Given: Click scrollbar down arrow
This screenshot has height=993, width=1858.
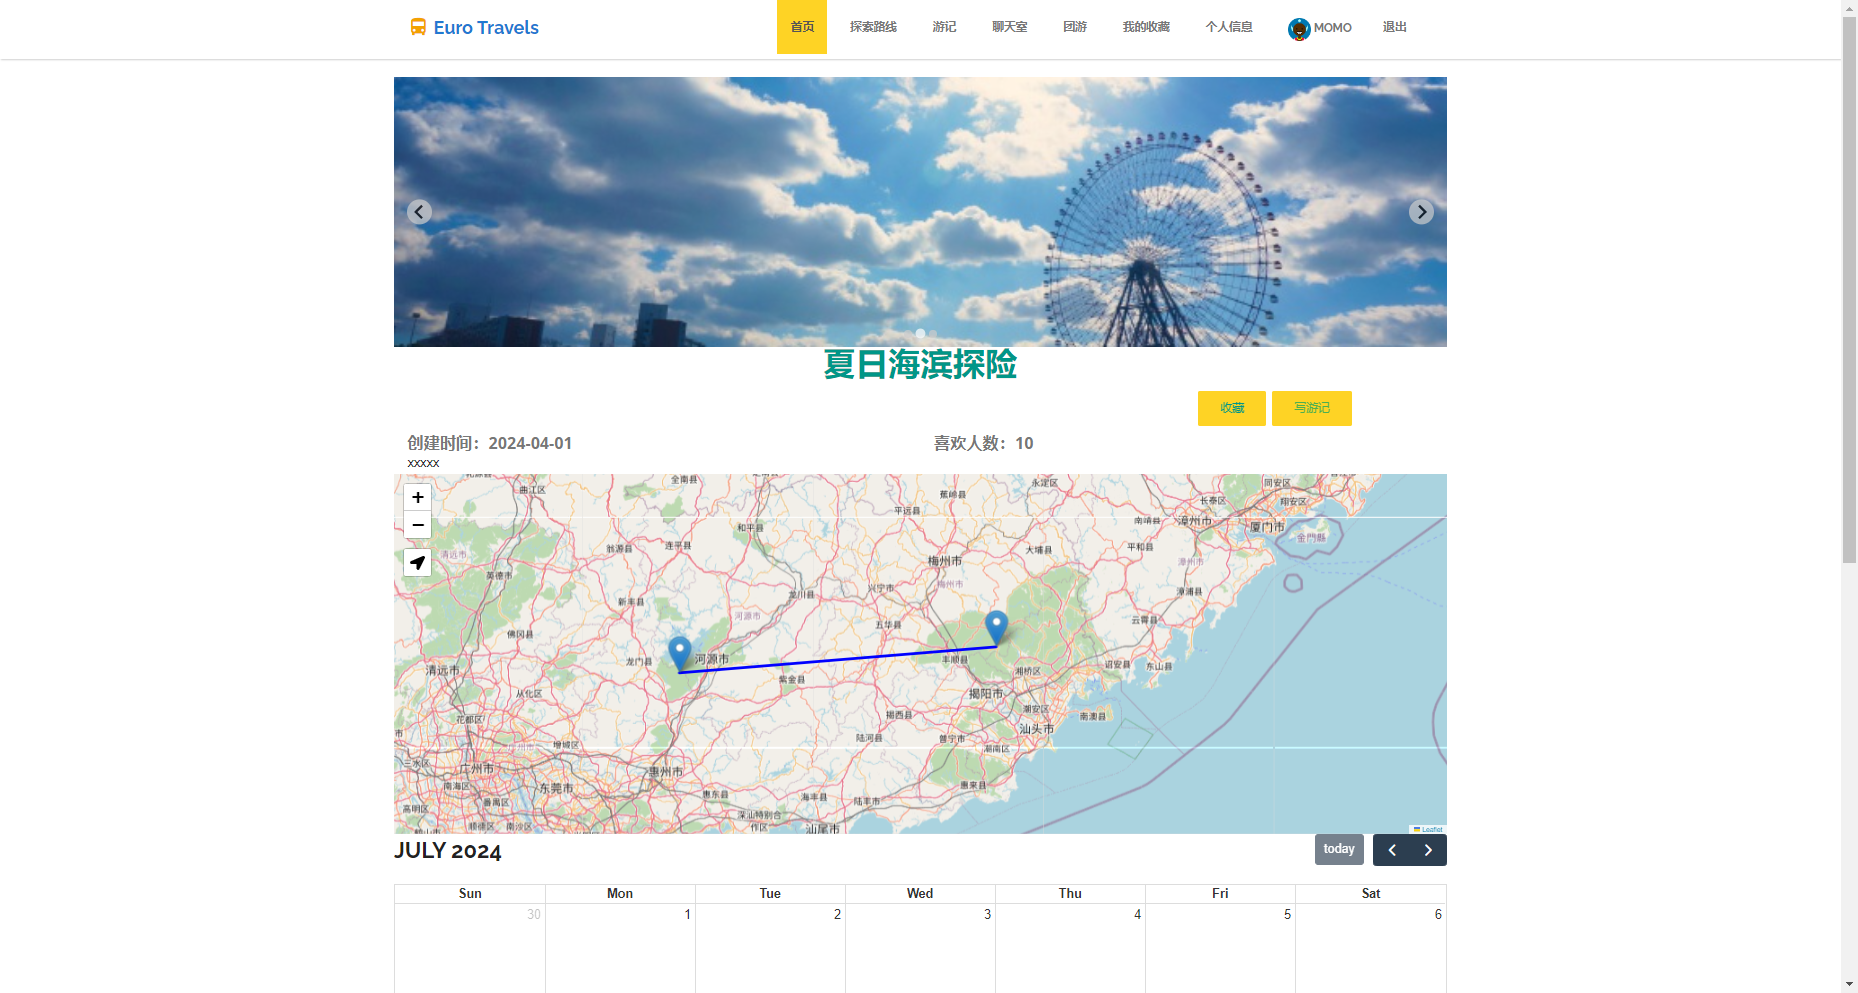Looking at the screenshot, I should click(x=1849, y=985).
